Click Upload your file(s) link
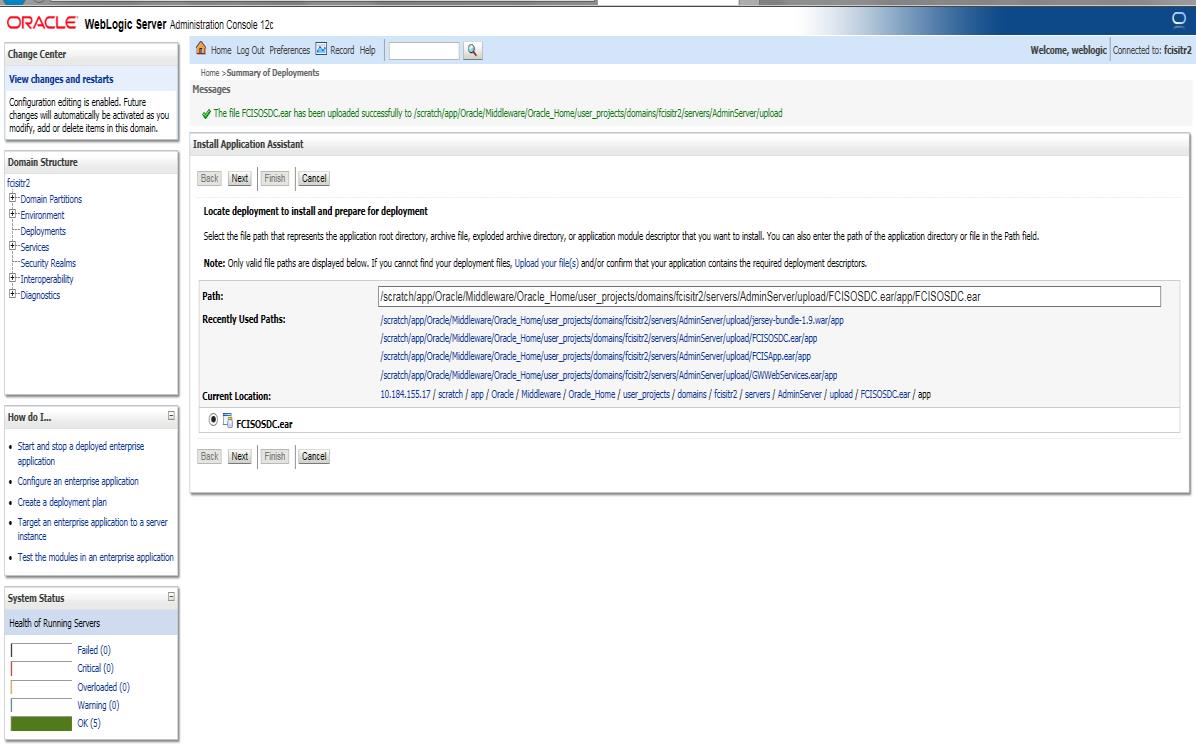The height and width of the screenshot is (746, 1196). 546,263
